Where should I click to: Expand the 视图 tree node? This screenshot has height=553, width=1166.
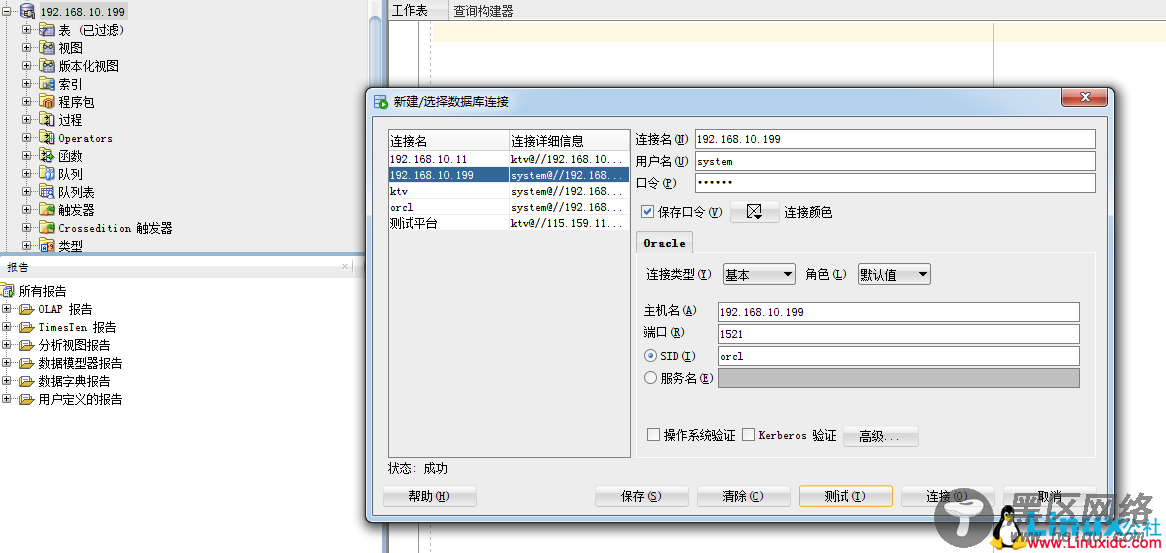27,48
